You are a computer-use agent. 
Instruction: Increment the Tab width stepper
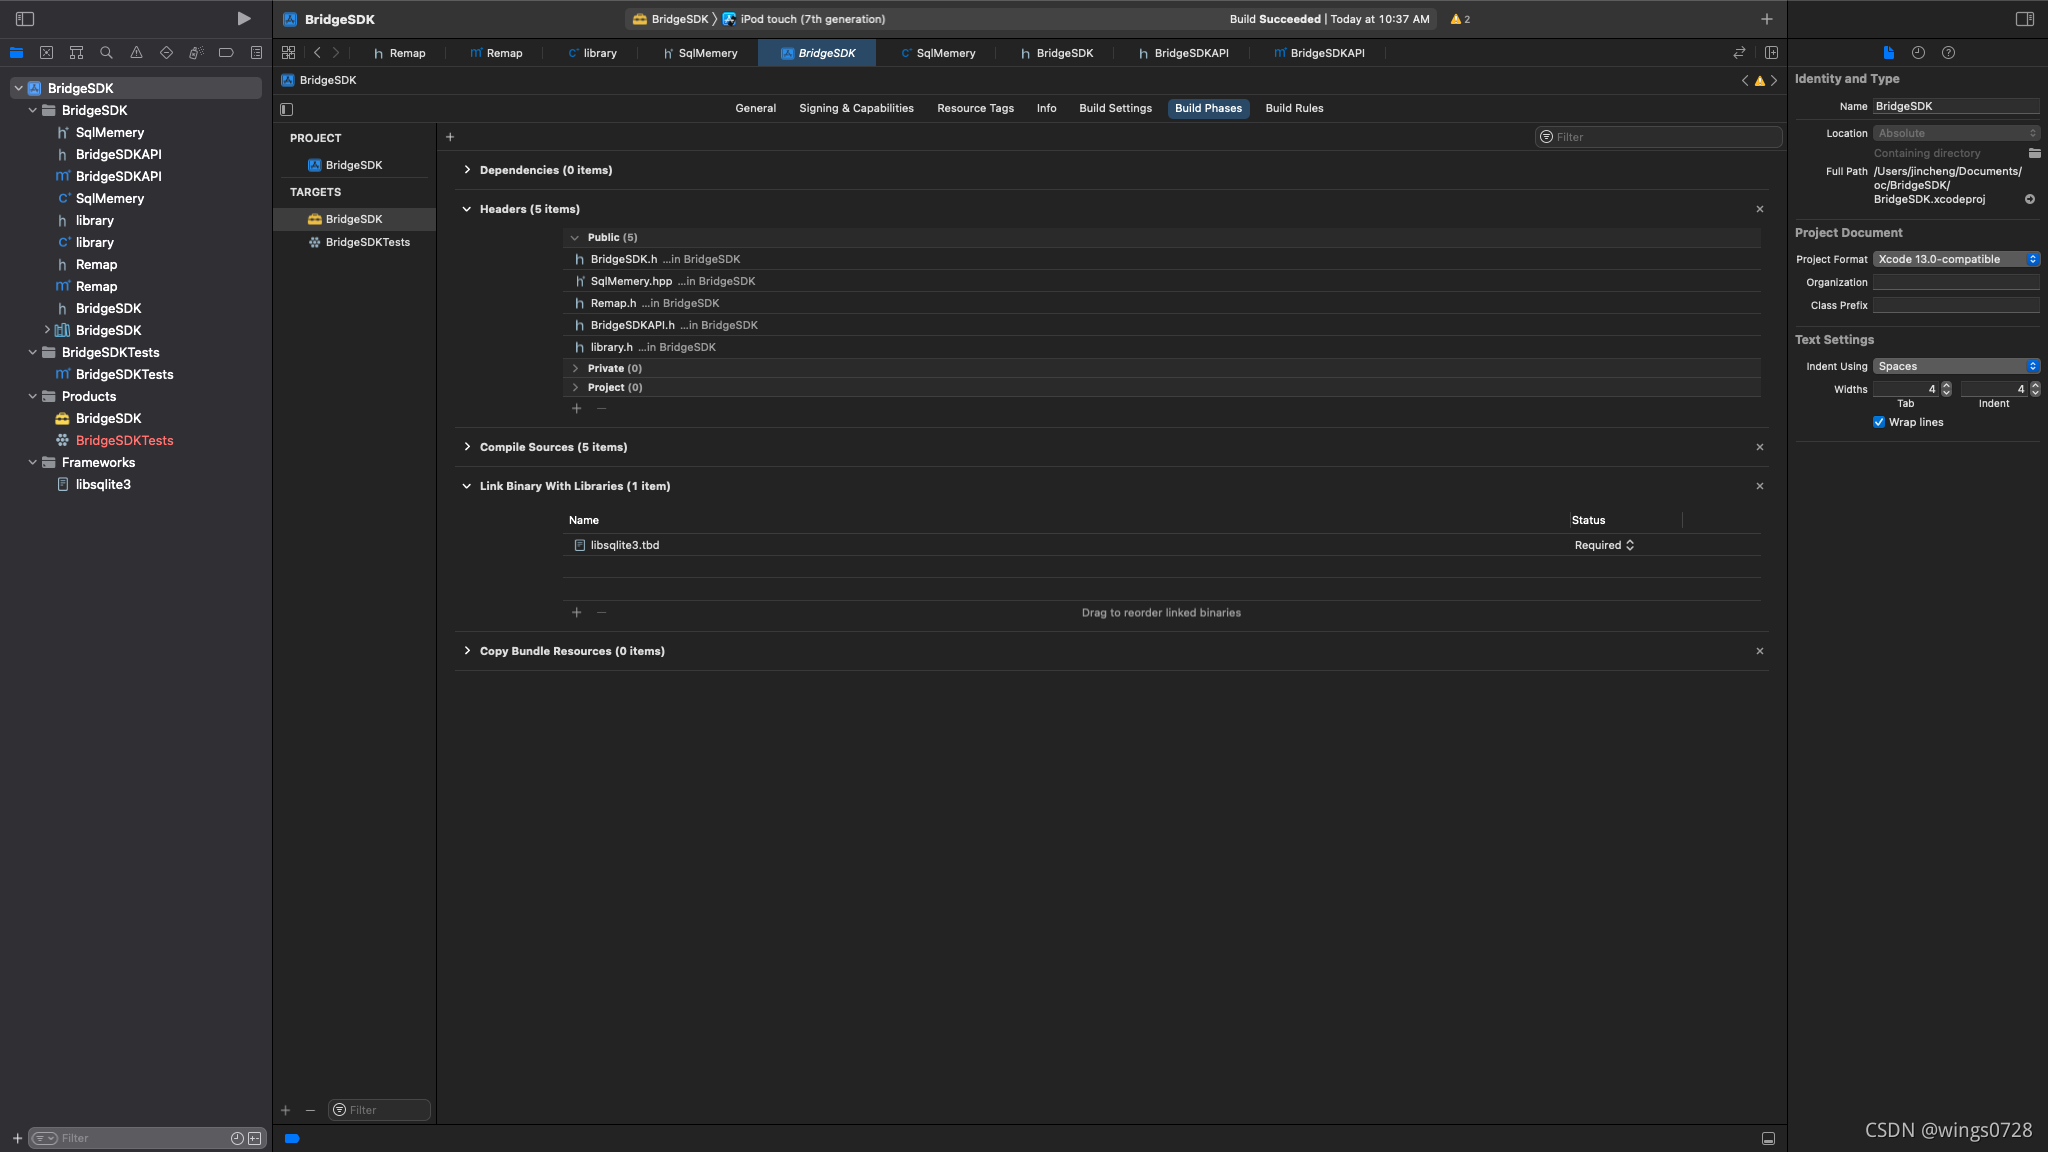(1946, 386)
